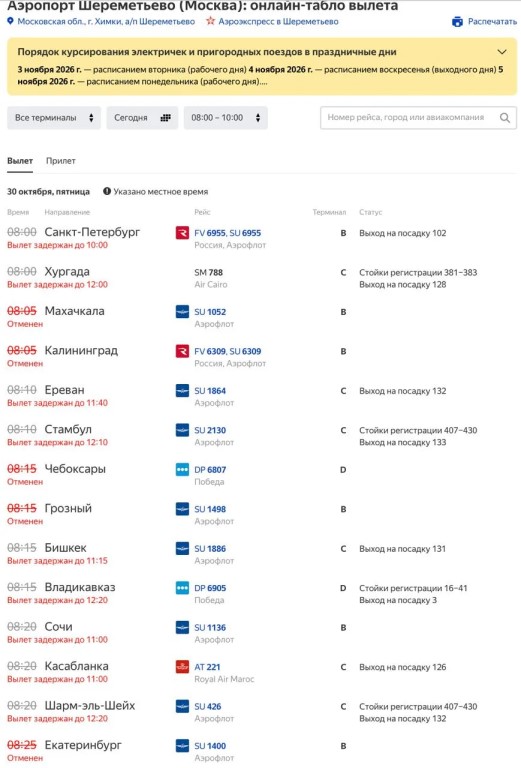This screenshot has width=521, height=768.
Task: Open flight DP 6807 link
Action: click(x=210, y=470)
